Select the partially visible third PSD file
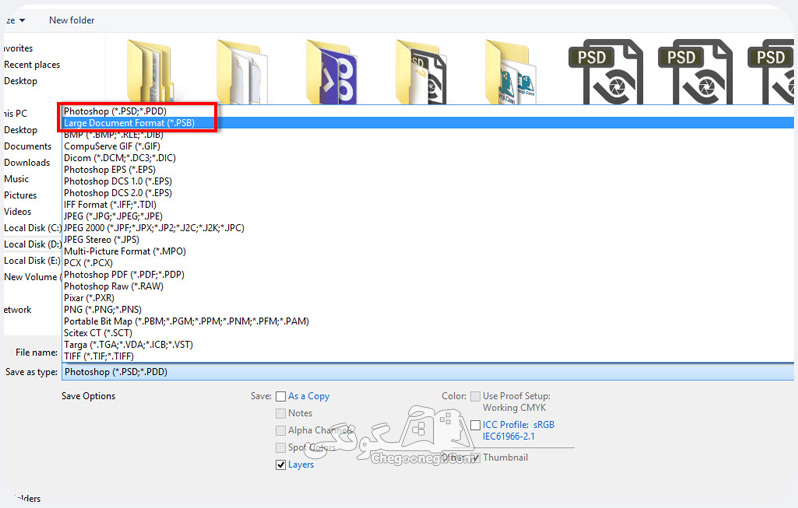The width and height of the screenshot is (798, 508). tap(771, 71)
